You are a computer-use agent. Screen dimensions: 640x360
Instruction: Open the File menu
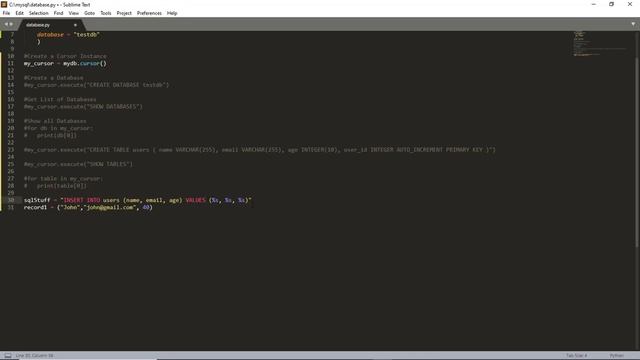pyautogui.click(x=6, y=13)
